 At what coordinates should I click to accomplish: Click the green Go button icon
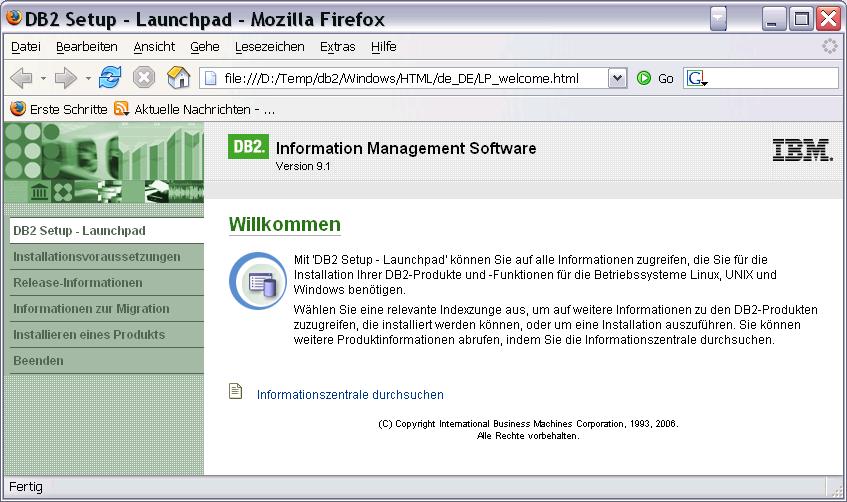point(643,78)
